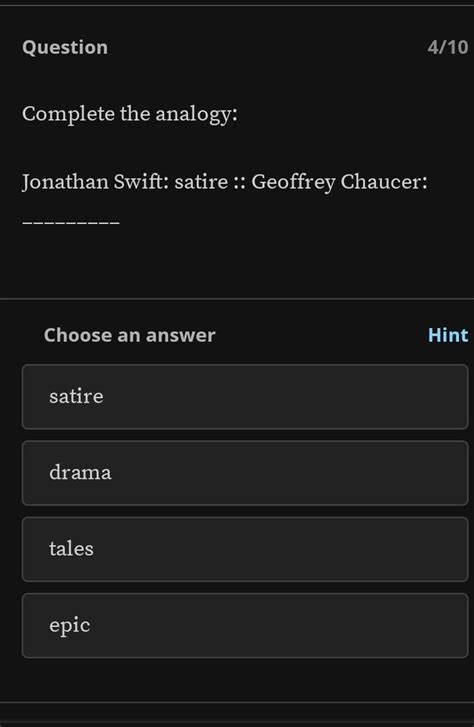474x727 pixels.
Task: Open the Hint link
Action: pyautogui.click(x=448, y=335)
